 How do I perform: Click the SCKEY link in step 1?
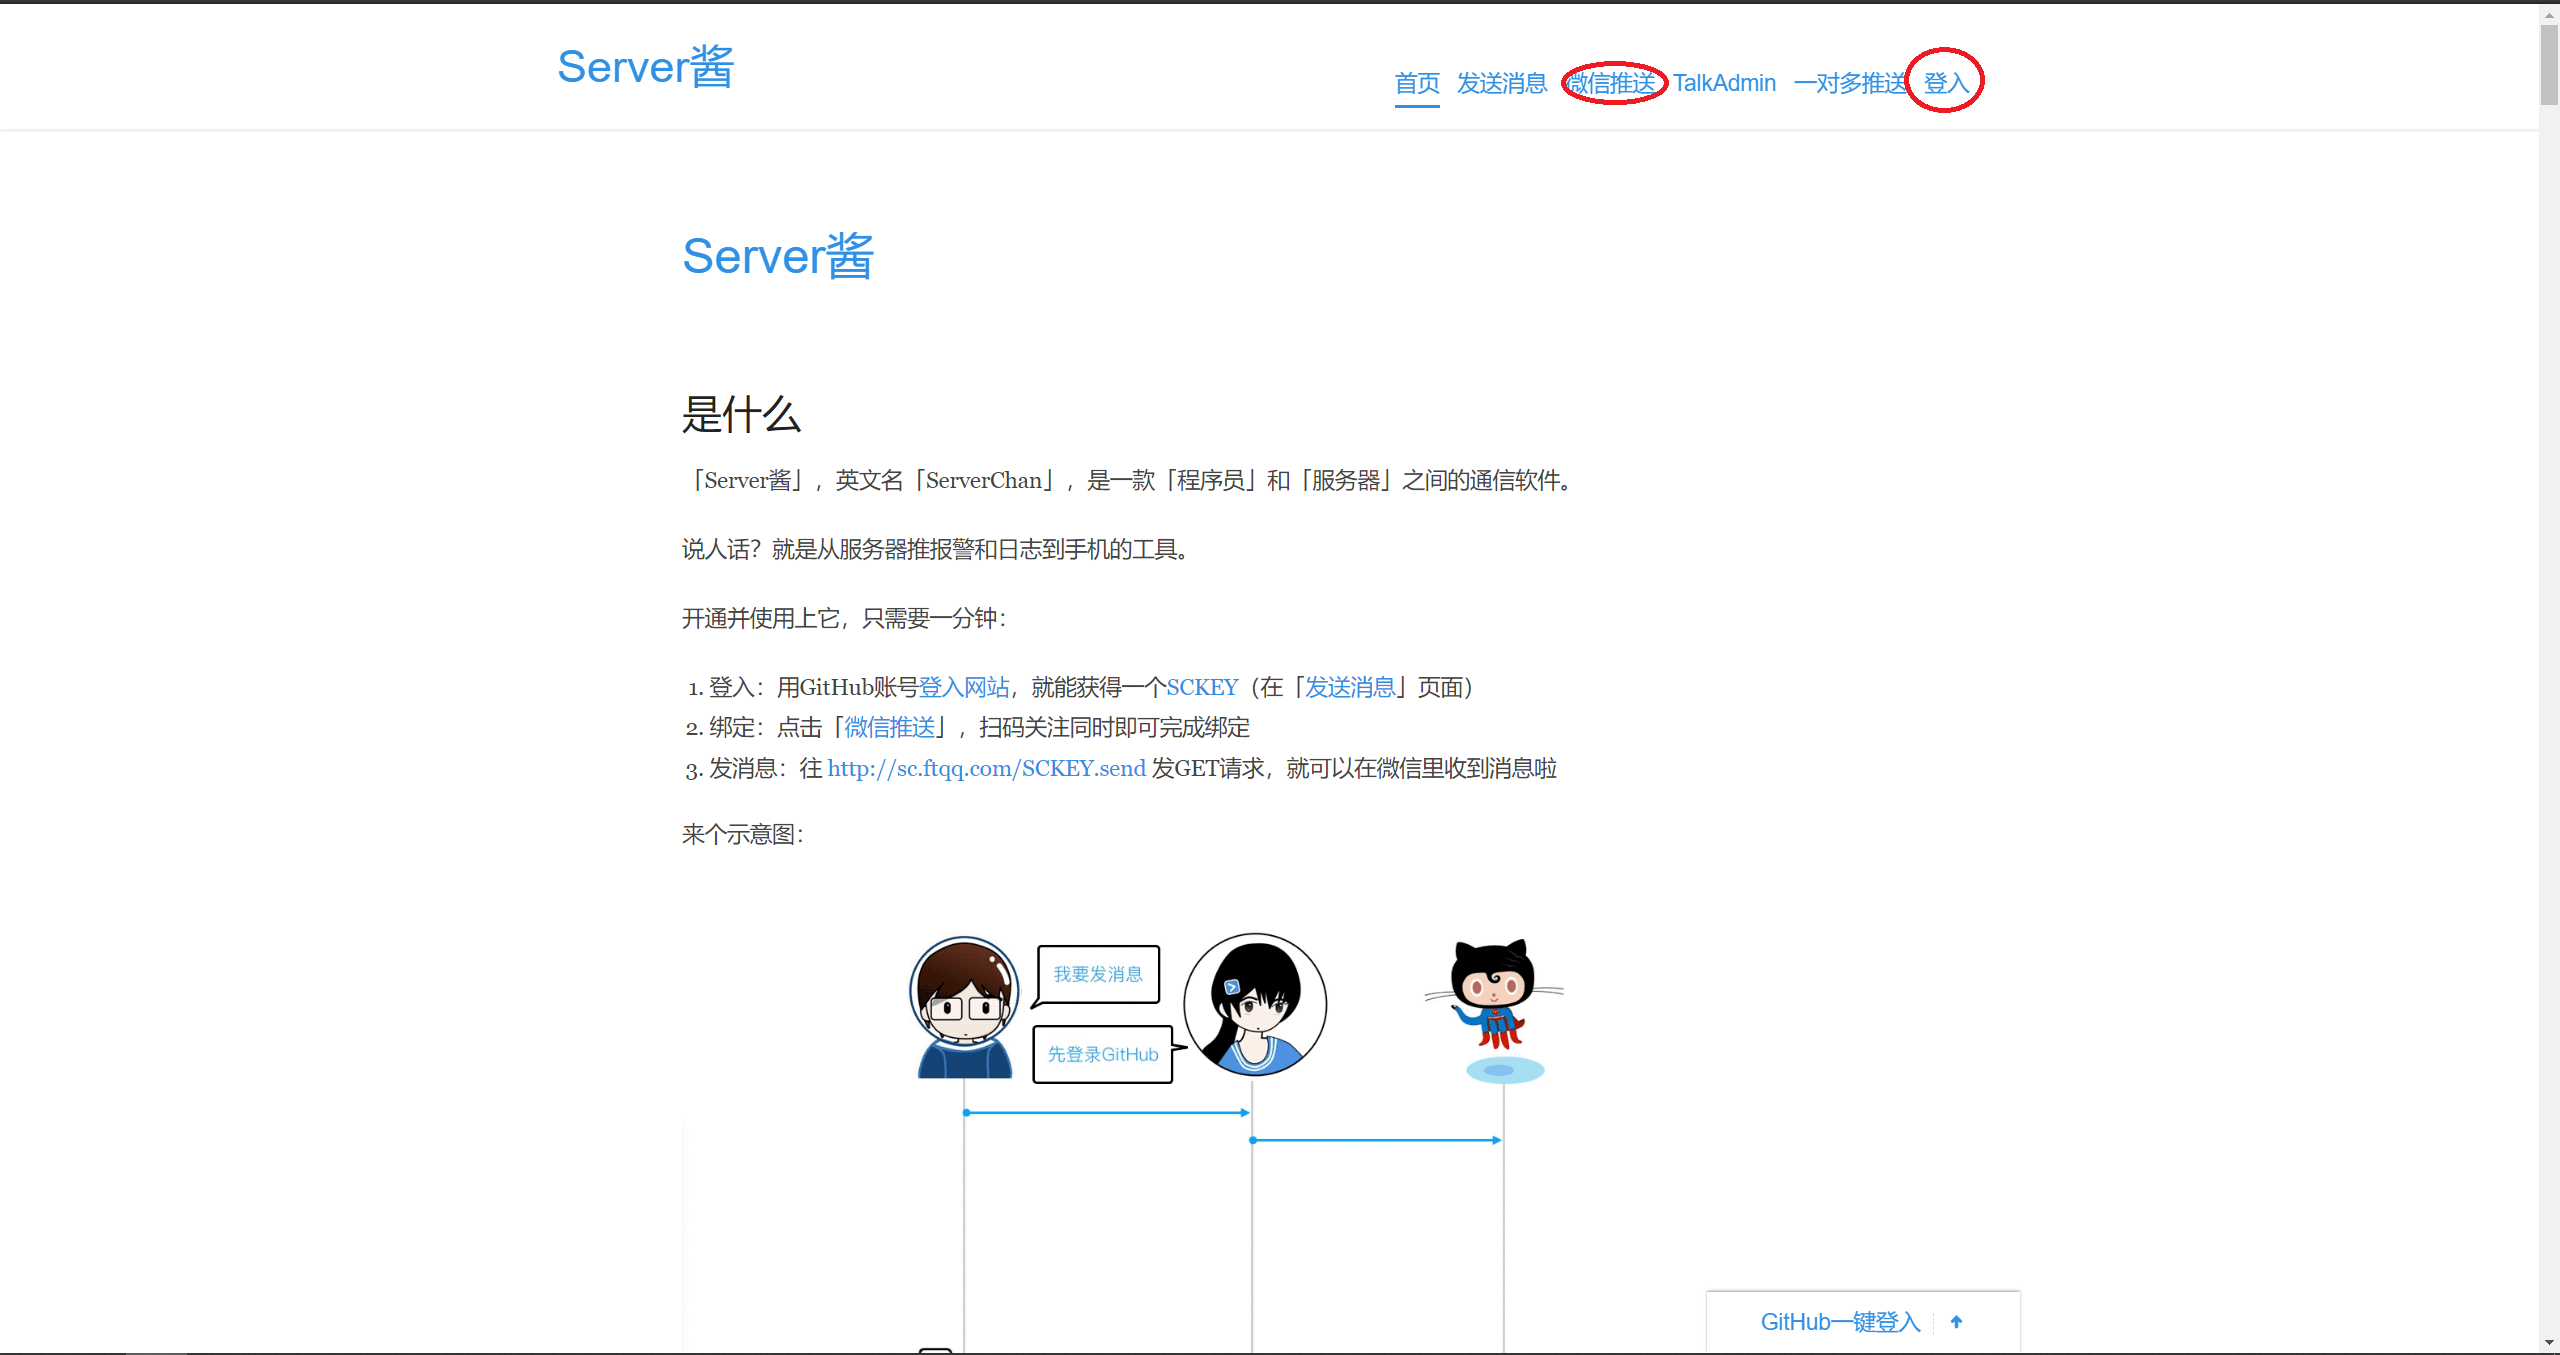click(x=1202, y=687)
